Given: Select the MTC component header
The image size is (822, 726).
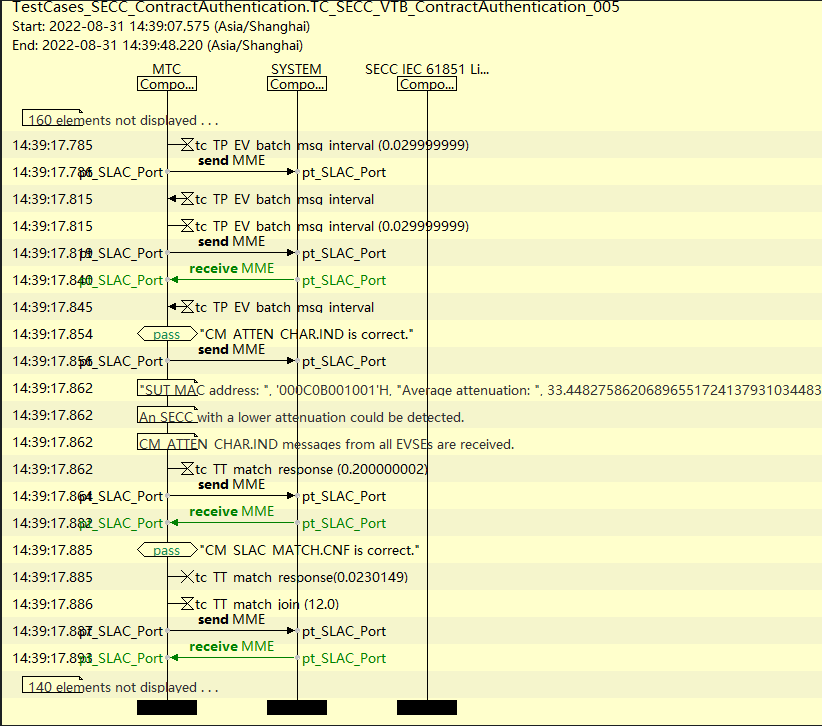Looking at the screenshot, I should pos(167,84).
